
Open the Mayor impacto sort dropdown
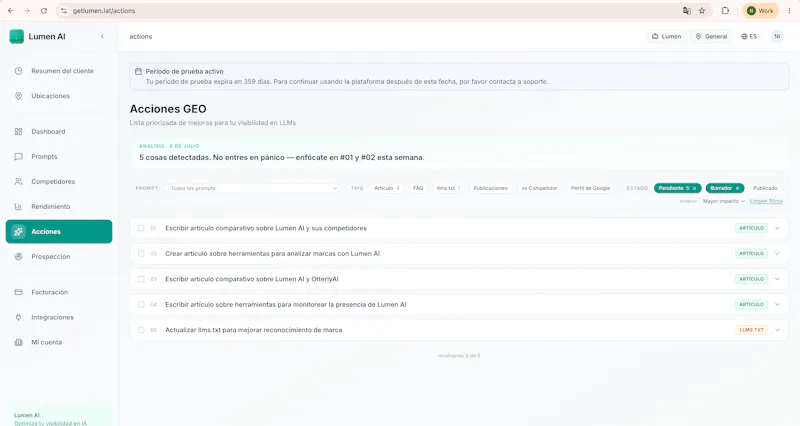(723, 201)
